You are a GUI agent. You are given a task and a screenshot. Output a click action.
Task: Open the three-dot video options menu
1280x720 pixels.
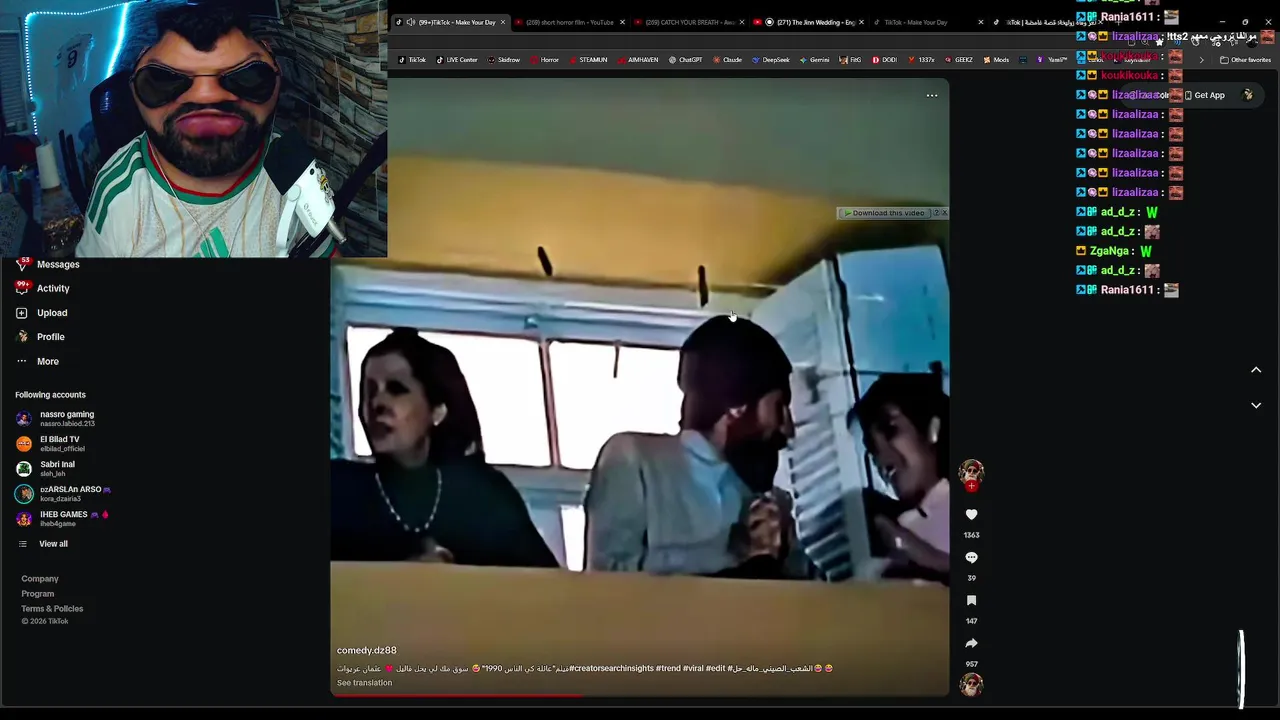pyautogui.click(x=932, y=95)
